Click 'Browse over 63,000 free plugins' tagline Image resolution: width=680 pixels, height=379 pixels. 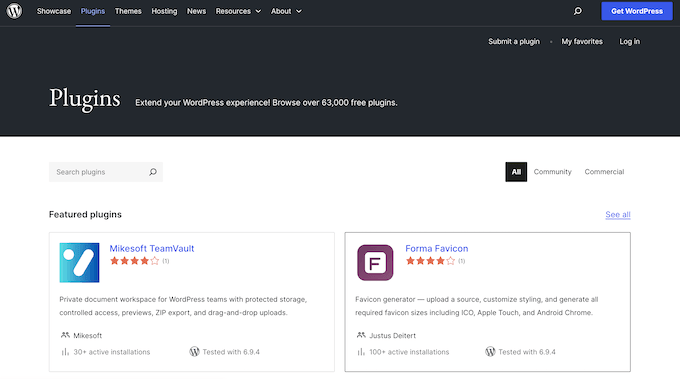tap(335, 103)
